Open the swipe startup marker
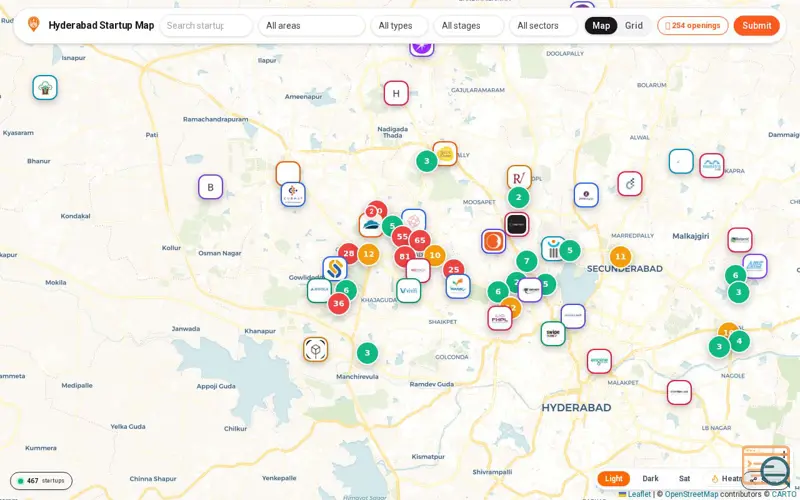Image resolution: width=800 pixels, height=500 pixels. (553, 334)
